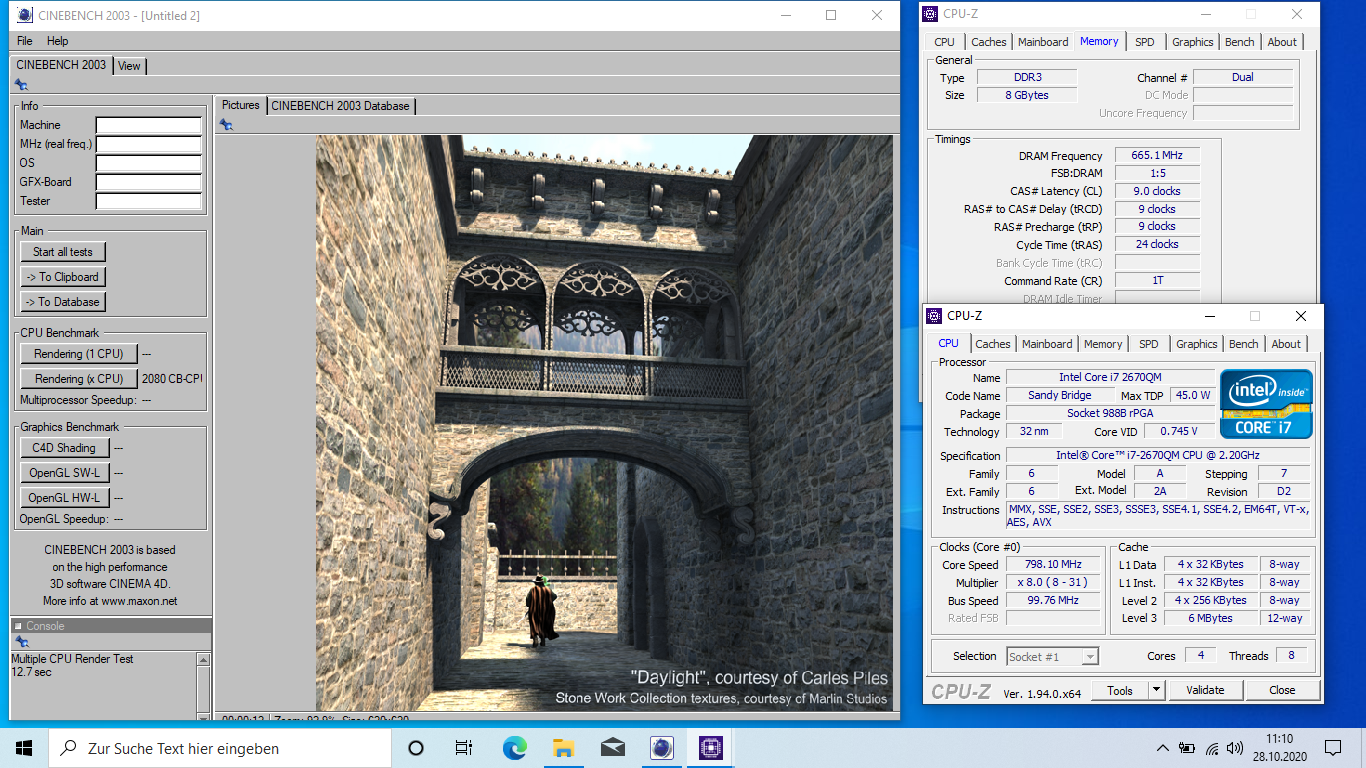This screenshot has height=768, width=1366.
Task: Click the Intel Core i7 logo badge
Action: point(1266,404)
